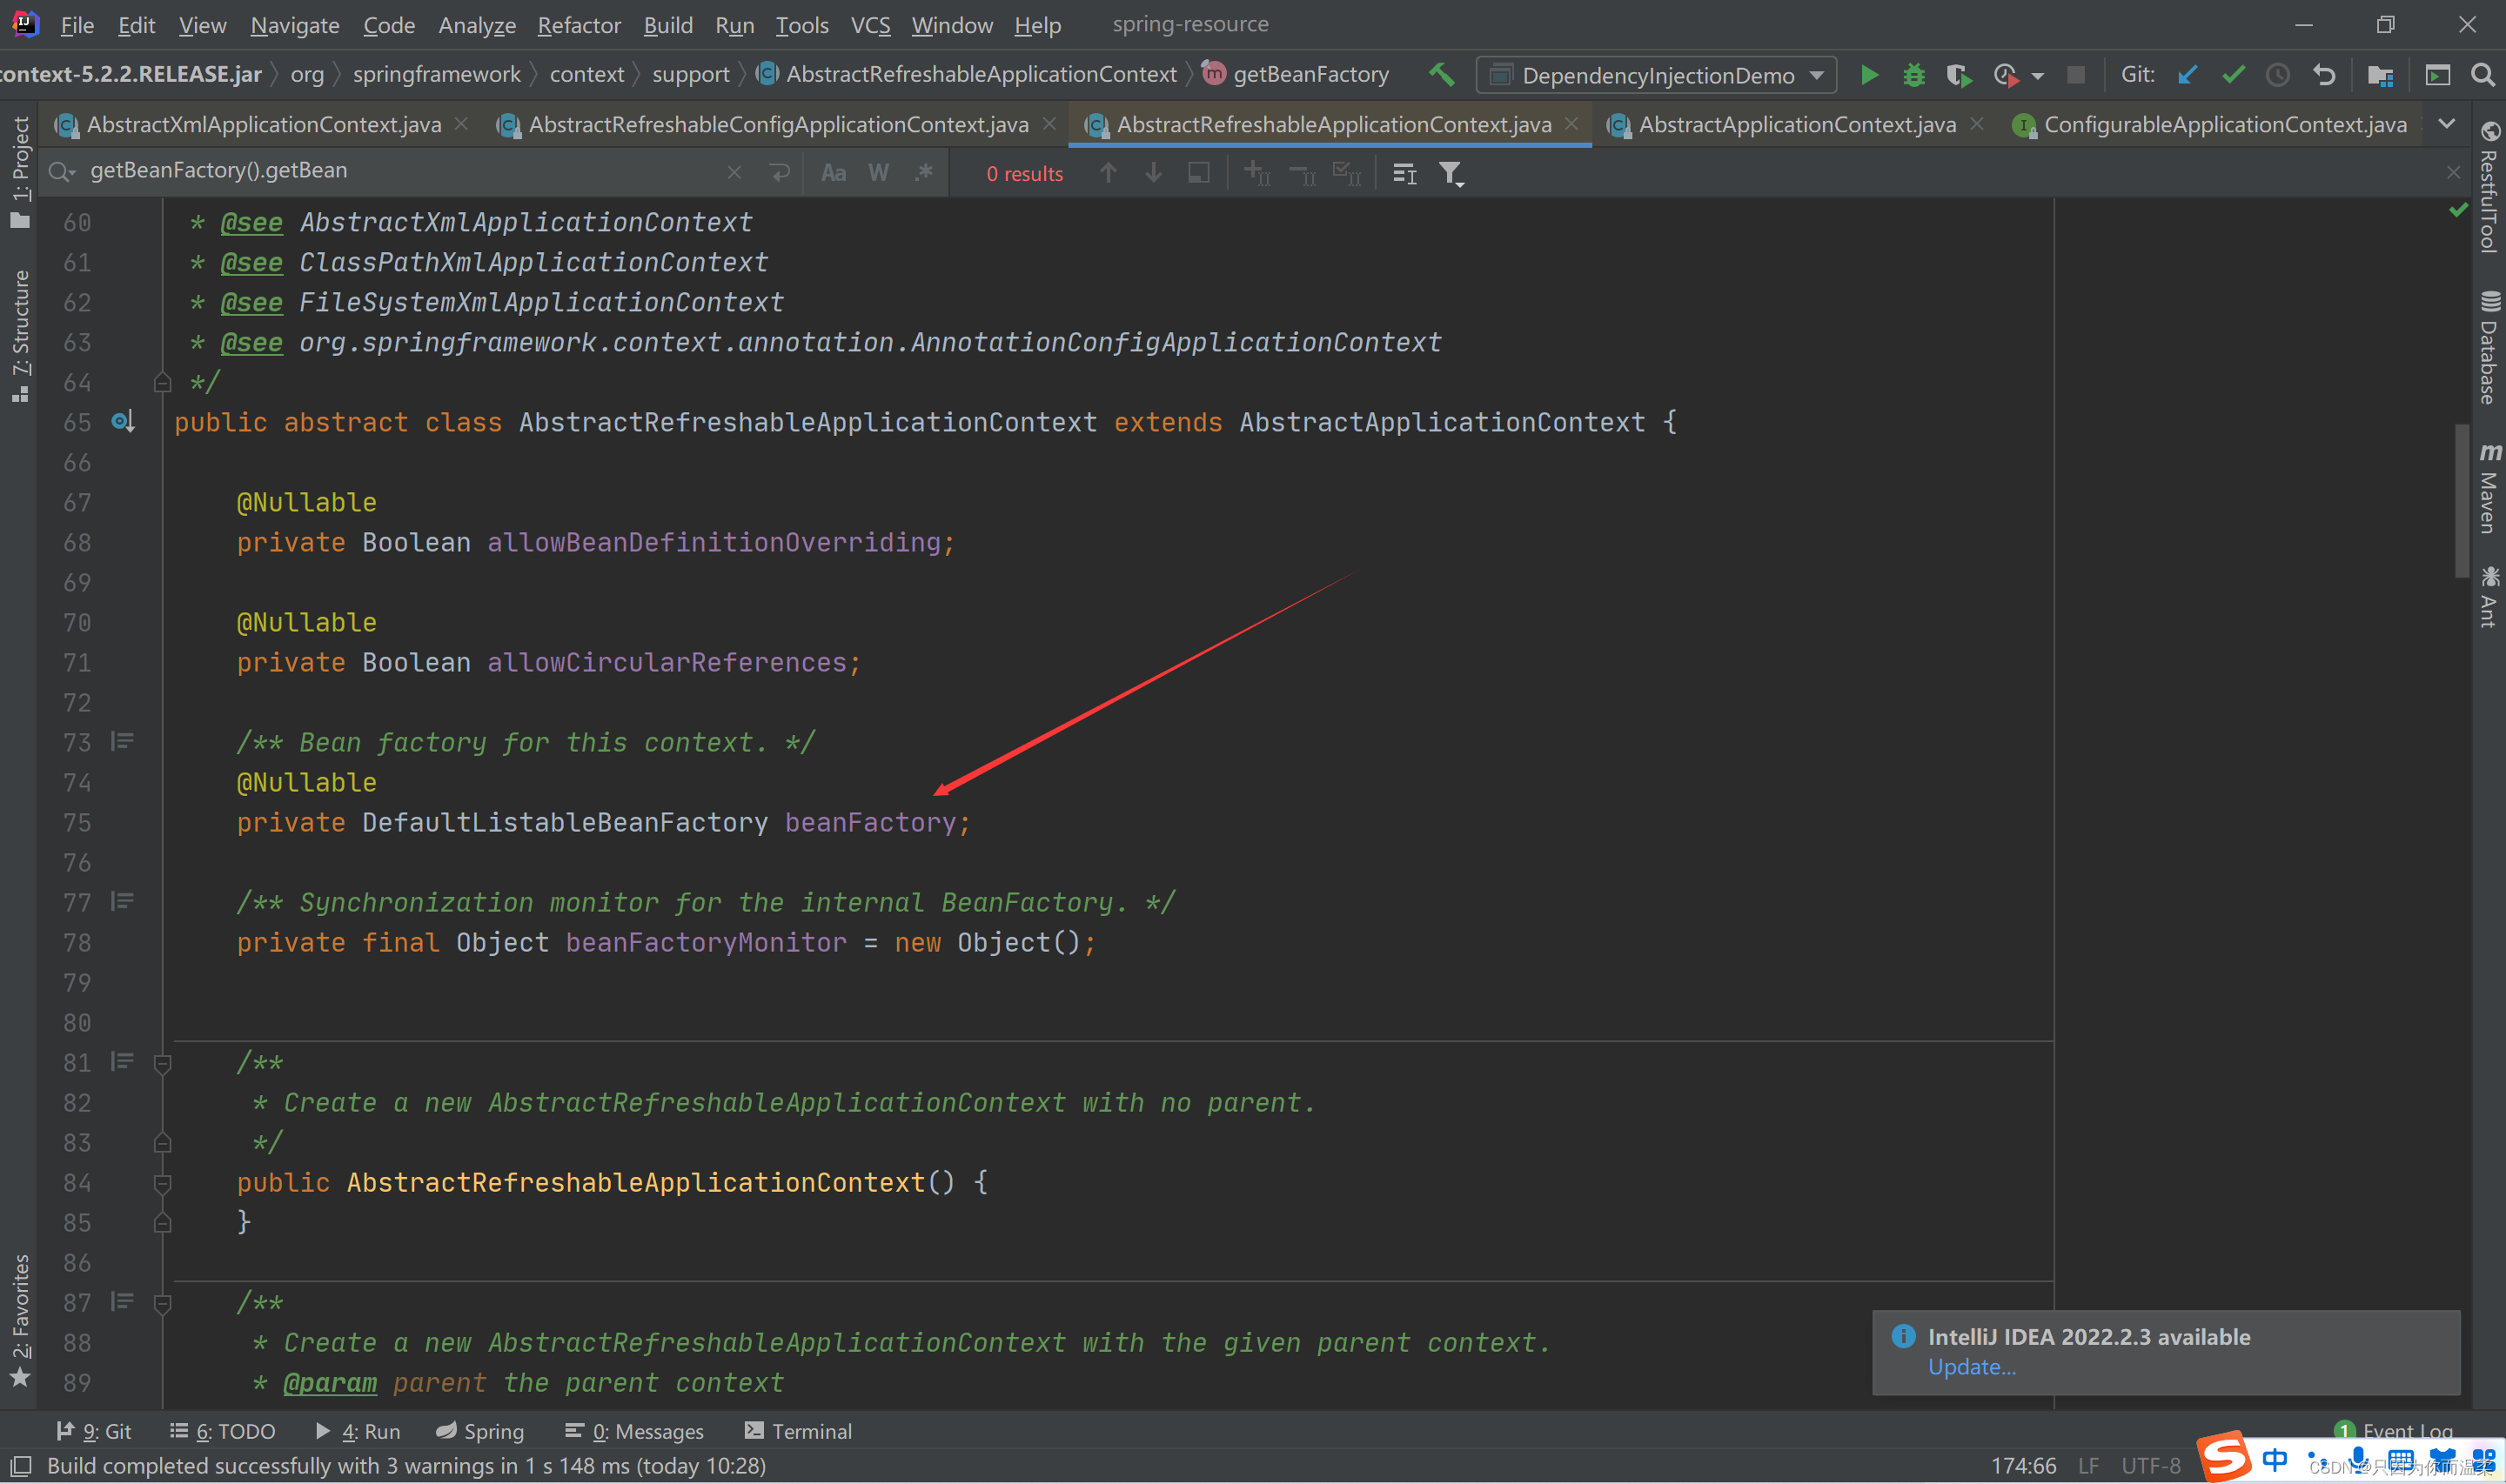Viewport: 2506px width, 1484px height.
Task: Open the Refactor menu
Action: tap(578, 25)
